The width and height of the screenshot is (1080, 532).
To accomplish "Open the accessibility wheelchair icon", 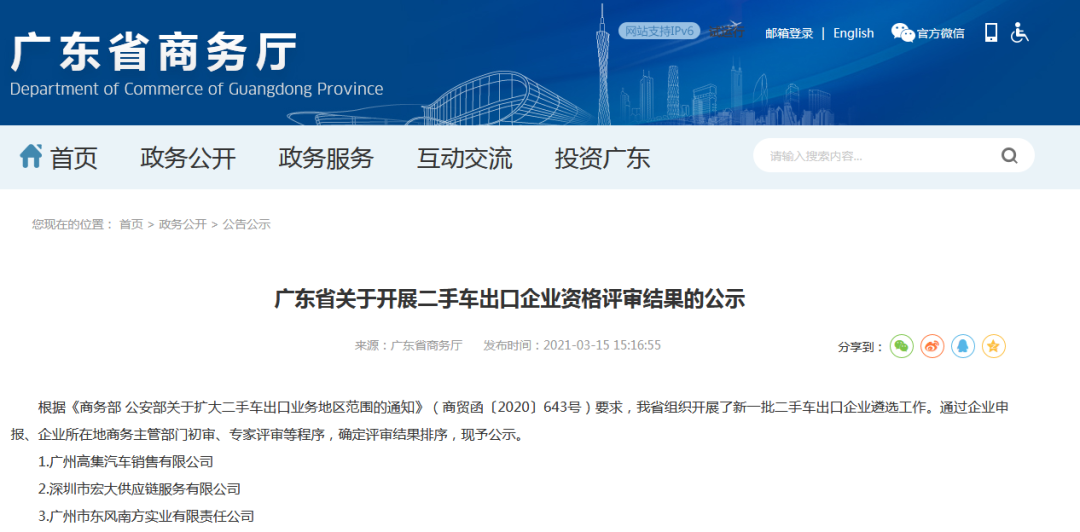I will click(1019, 32).
